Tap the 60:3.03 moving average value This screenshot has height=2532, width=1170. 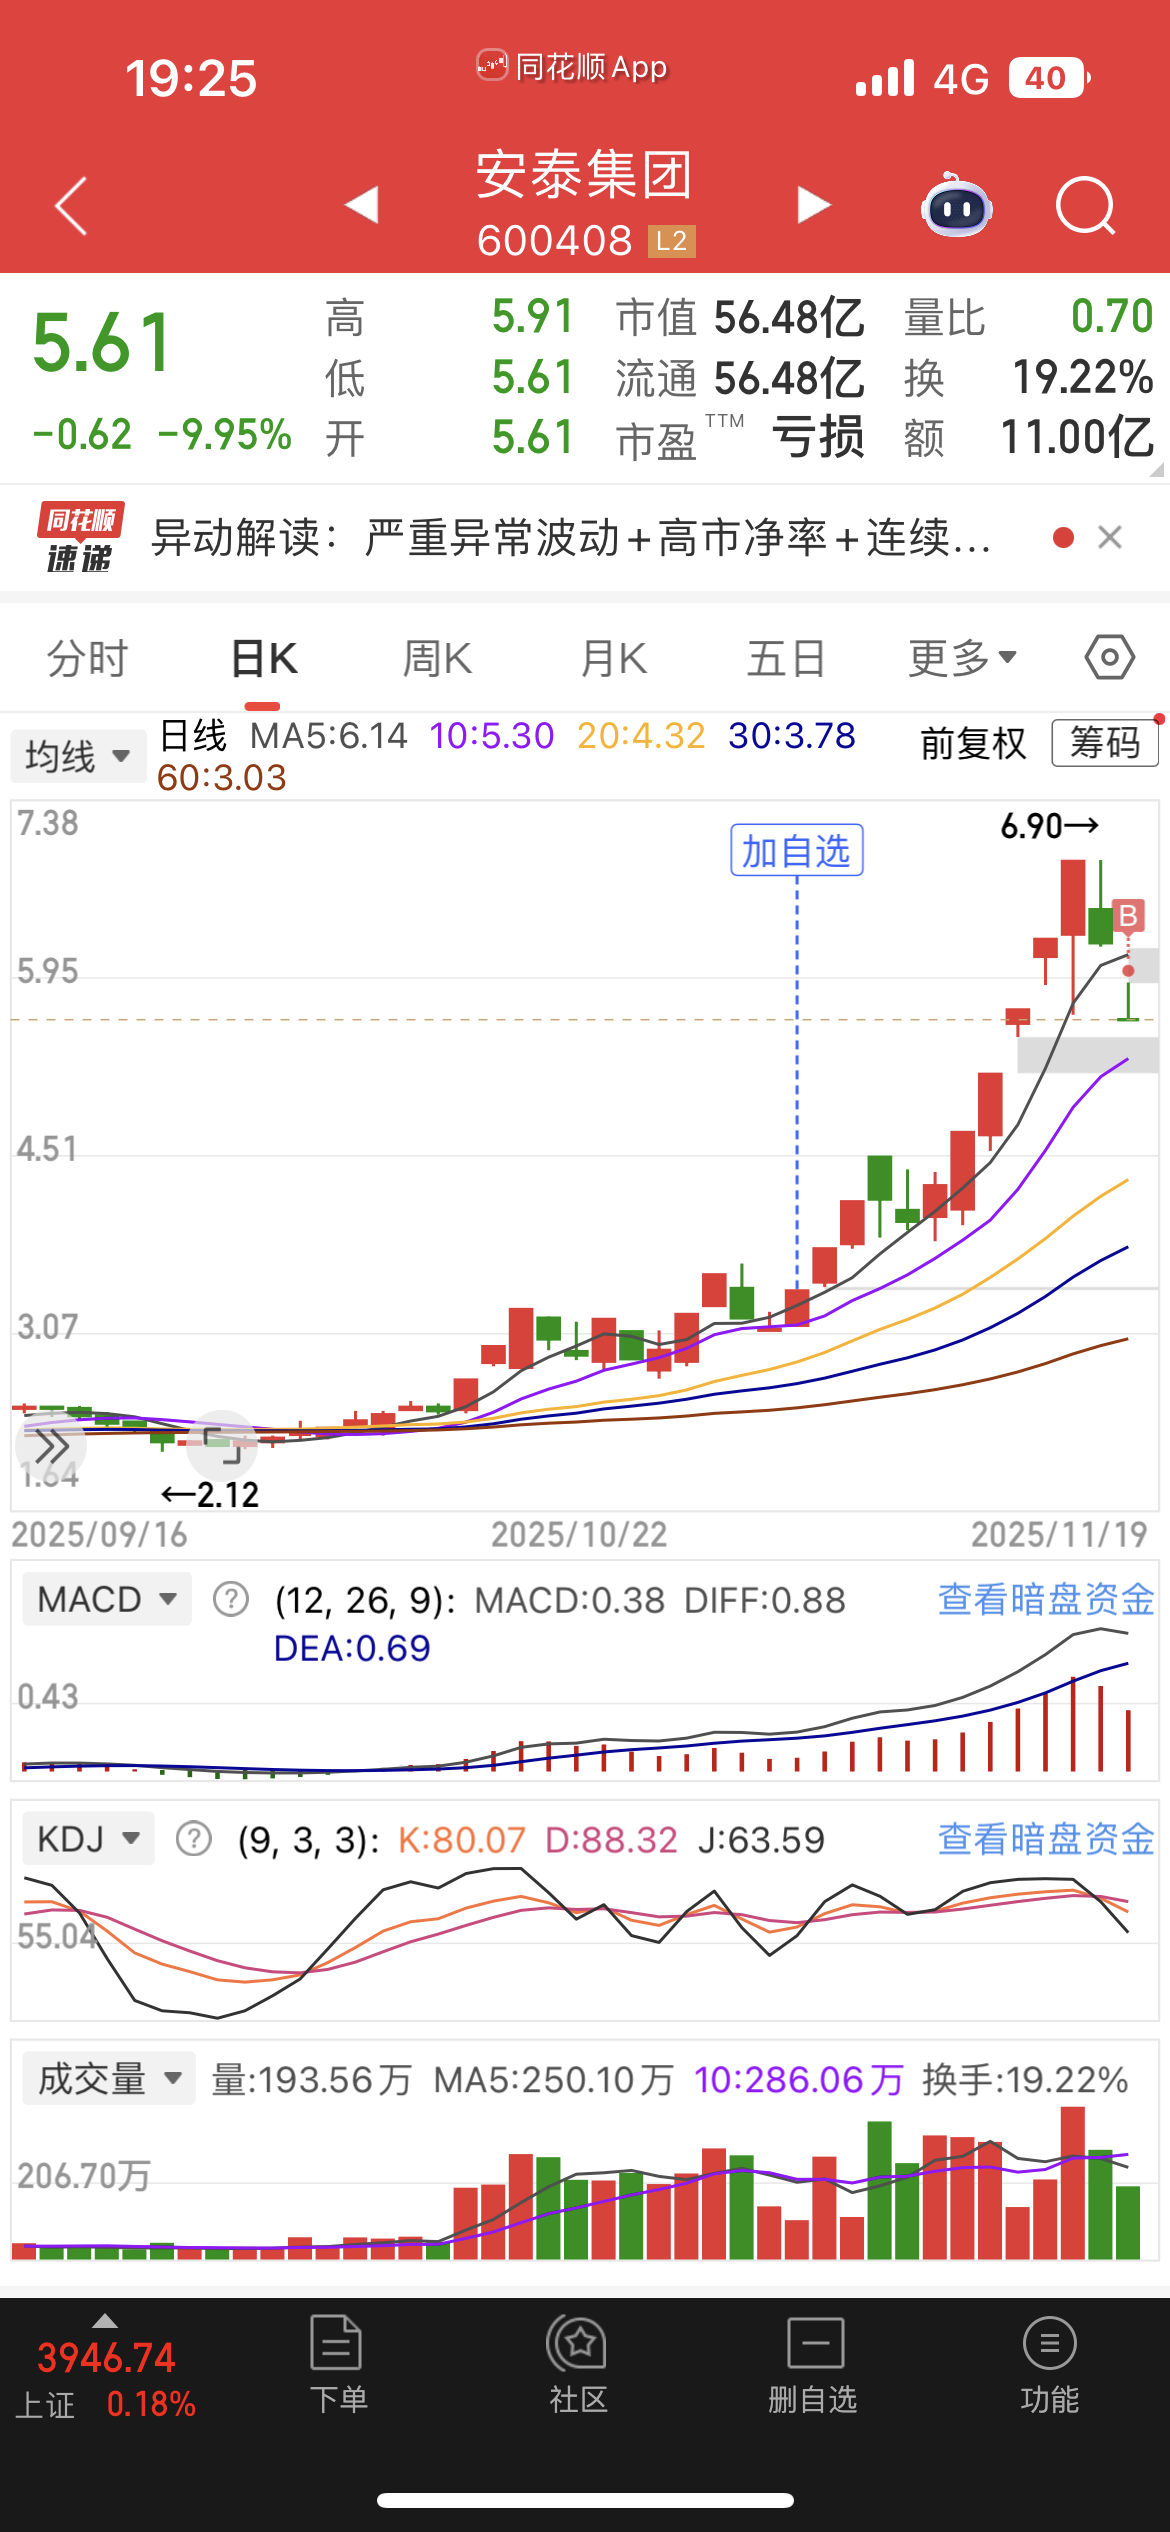point(222,778)
